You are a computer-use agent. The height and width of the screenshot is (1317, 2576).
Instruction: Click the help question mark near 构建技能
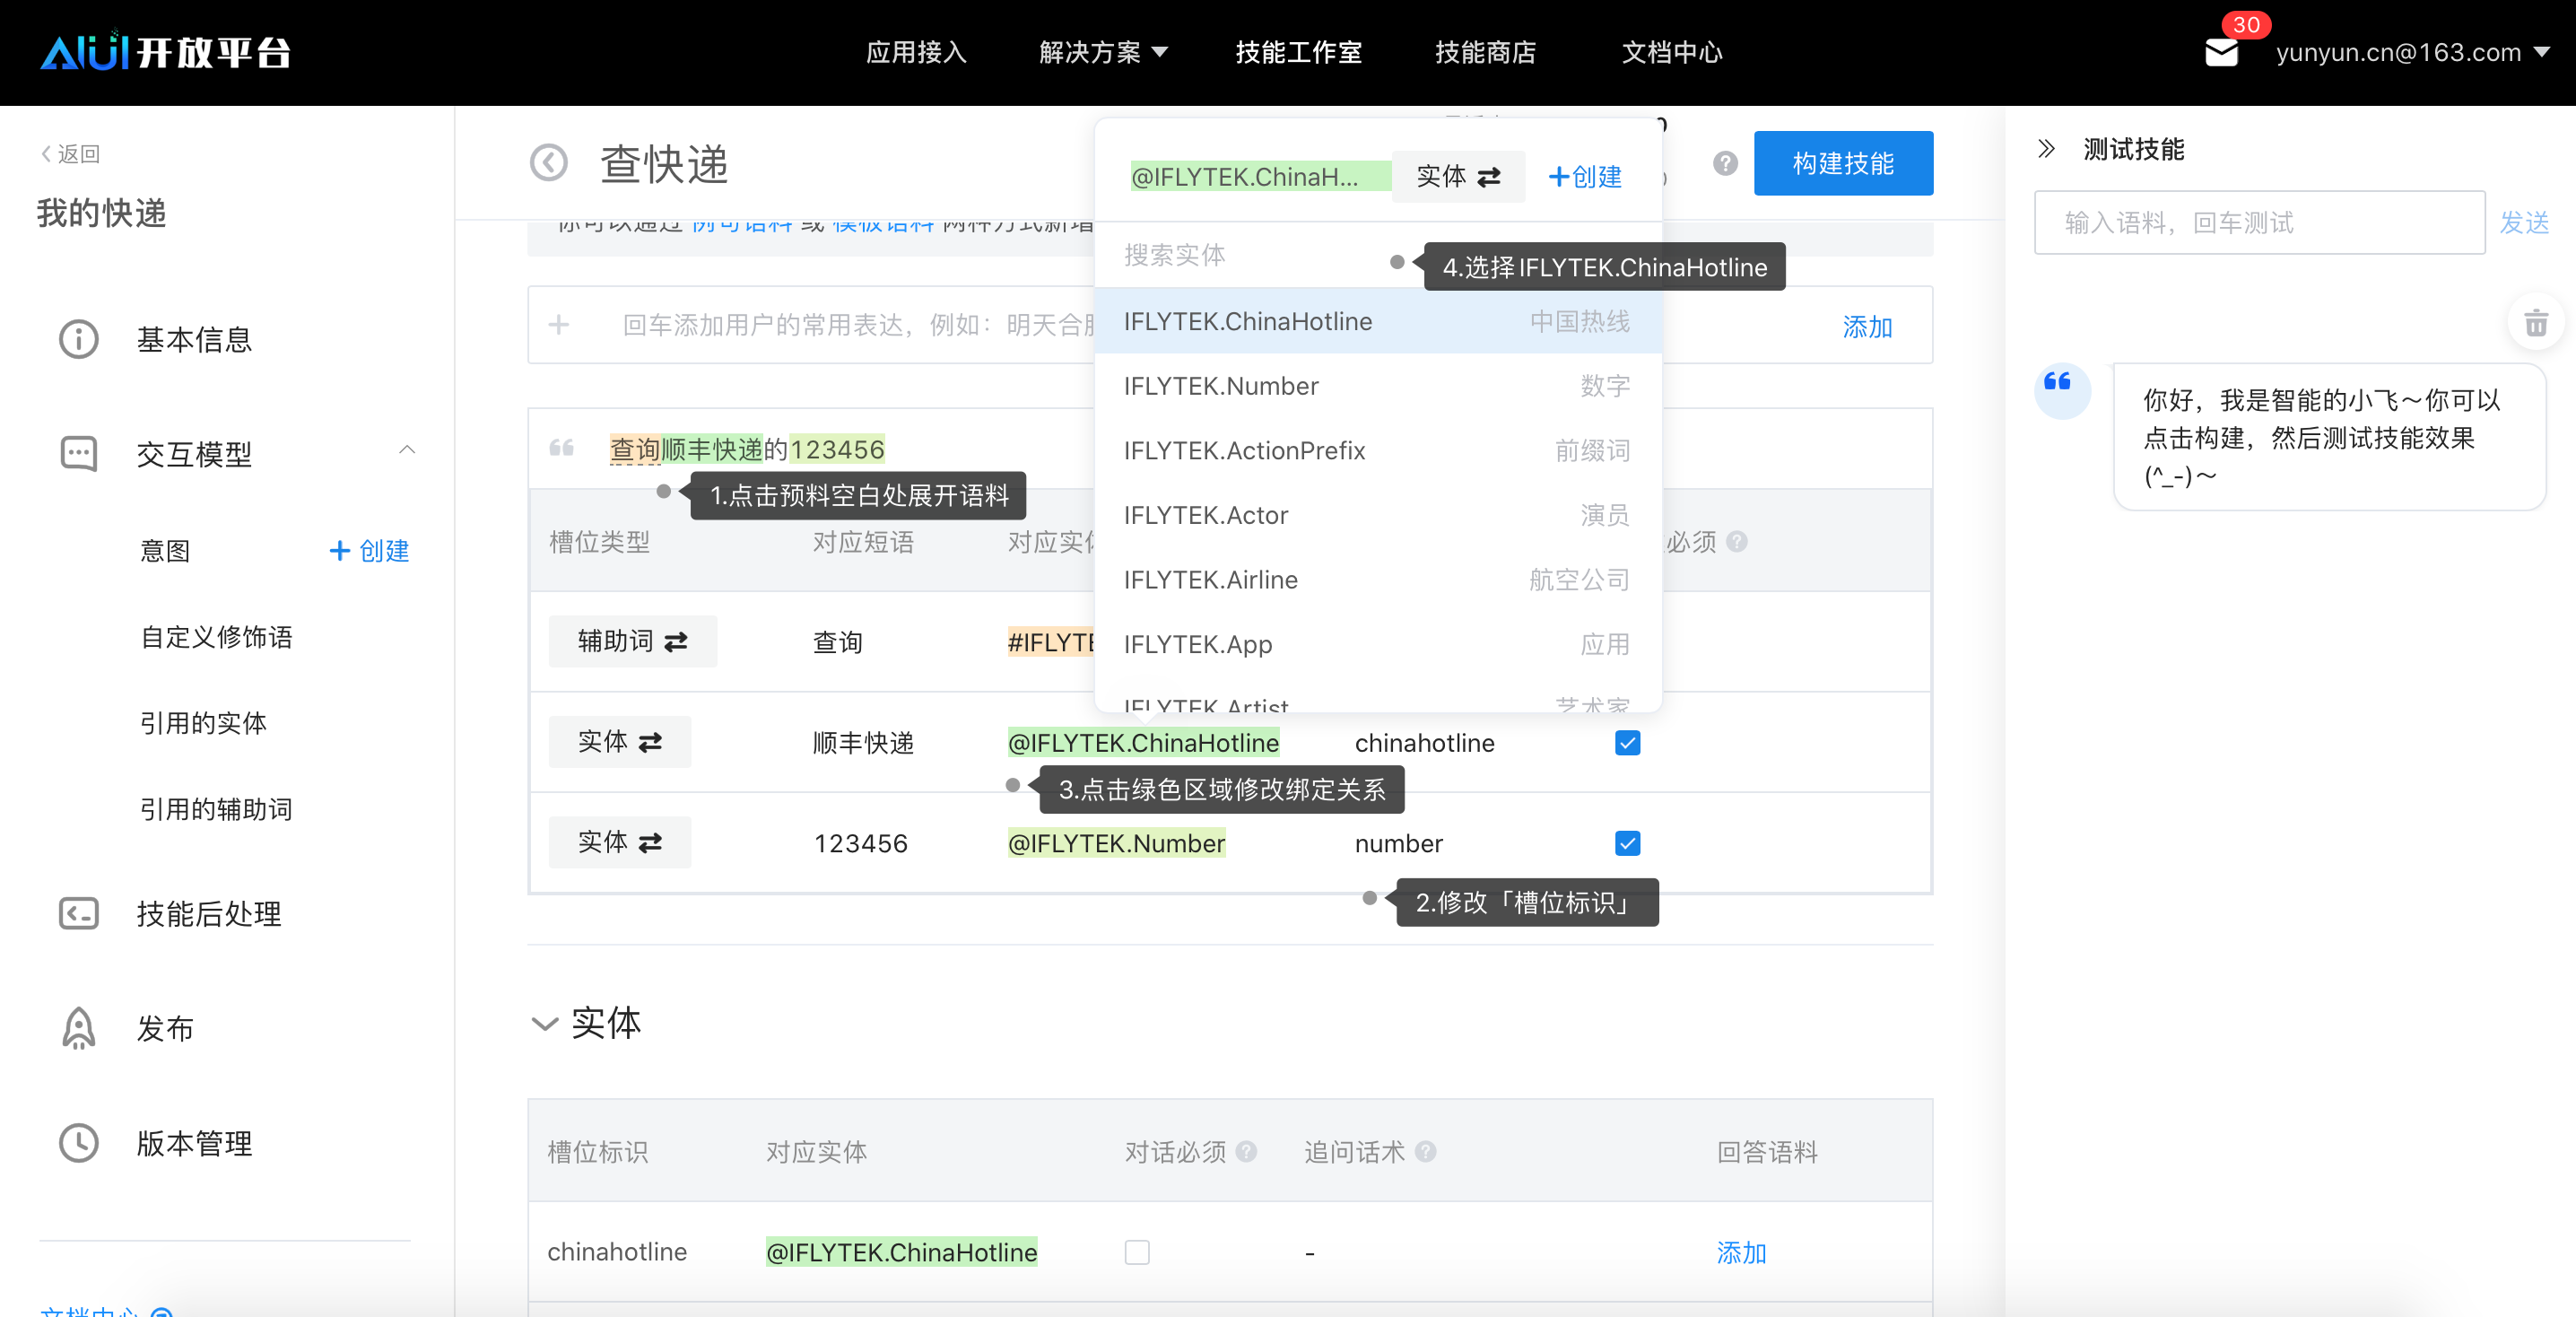pos(1725,163)
